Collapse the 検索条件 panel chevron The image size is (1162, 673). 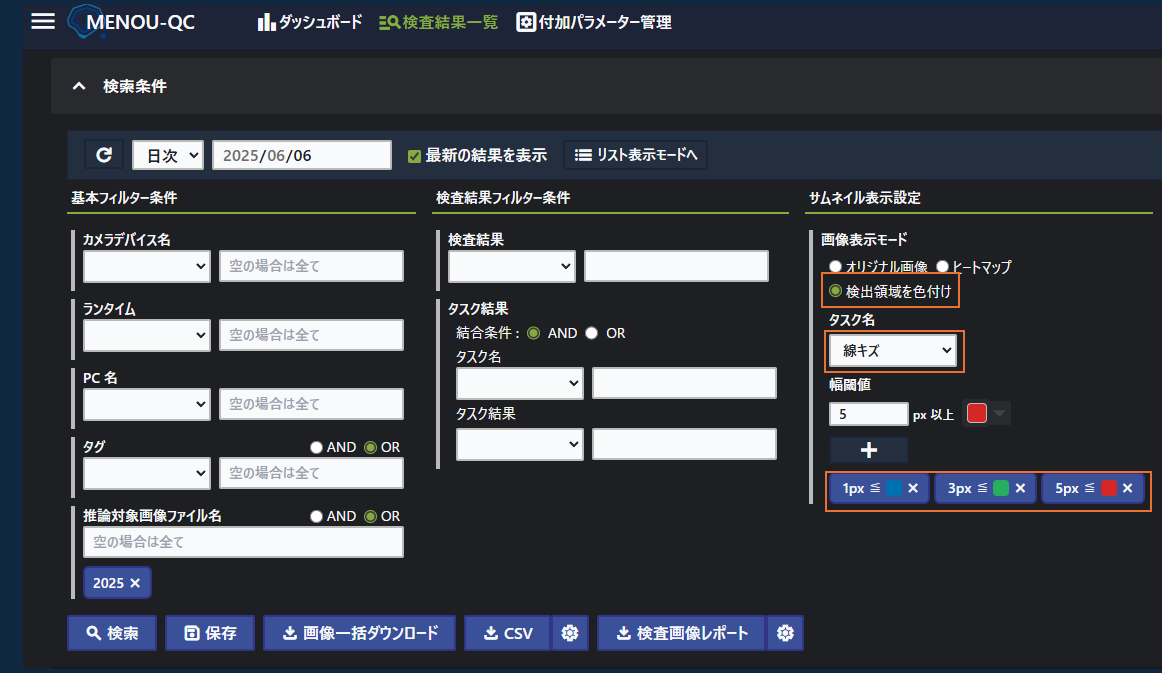(79, 87)
